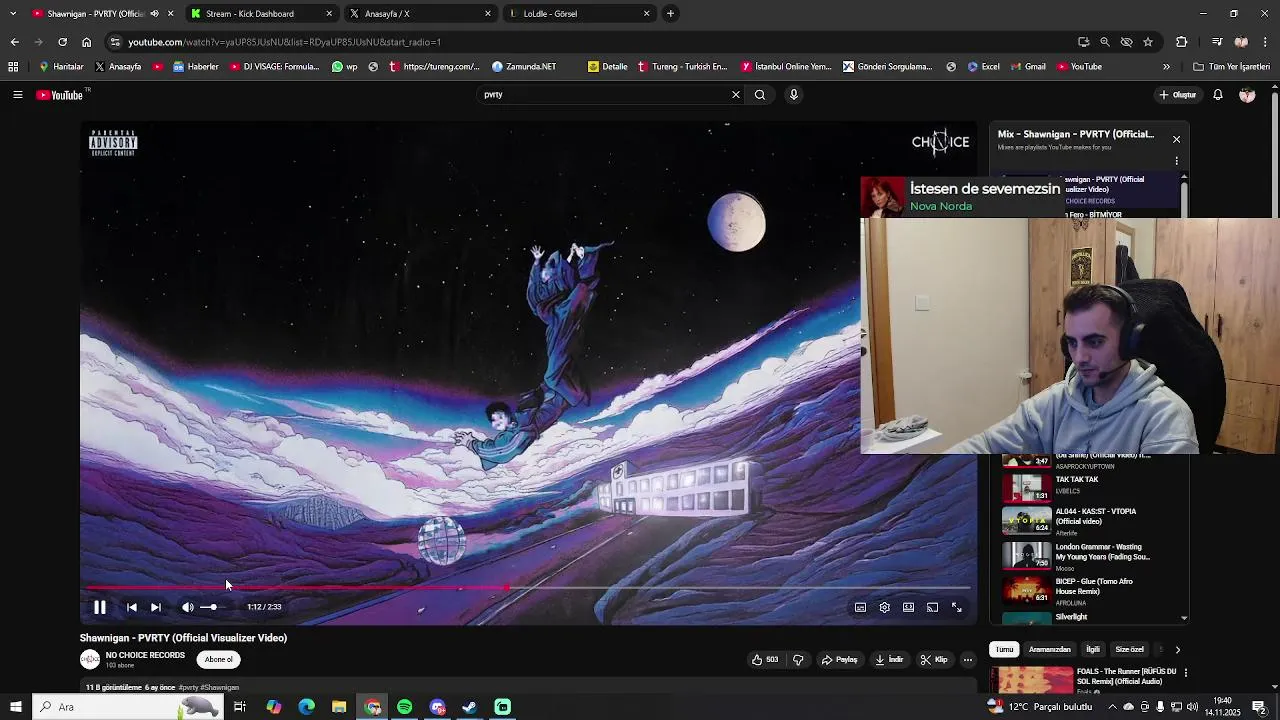
Task: Clear the YouTube search box
Action: coord(736,95)
